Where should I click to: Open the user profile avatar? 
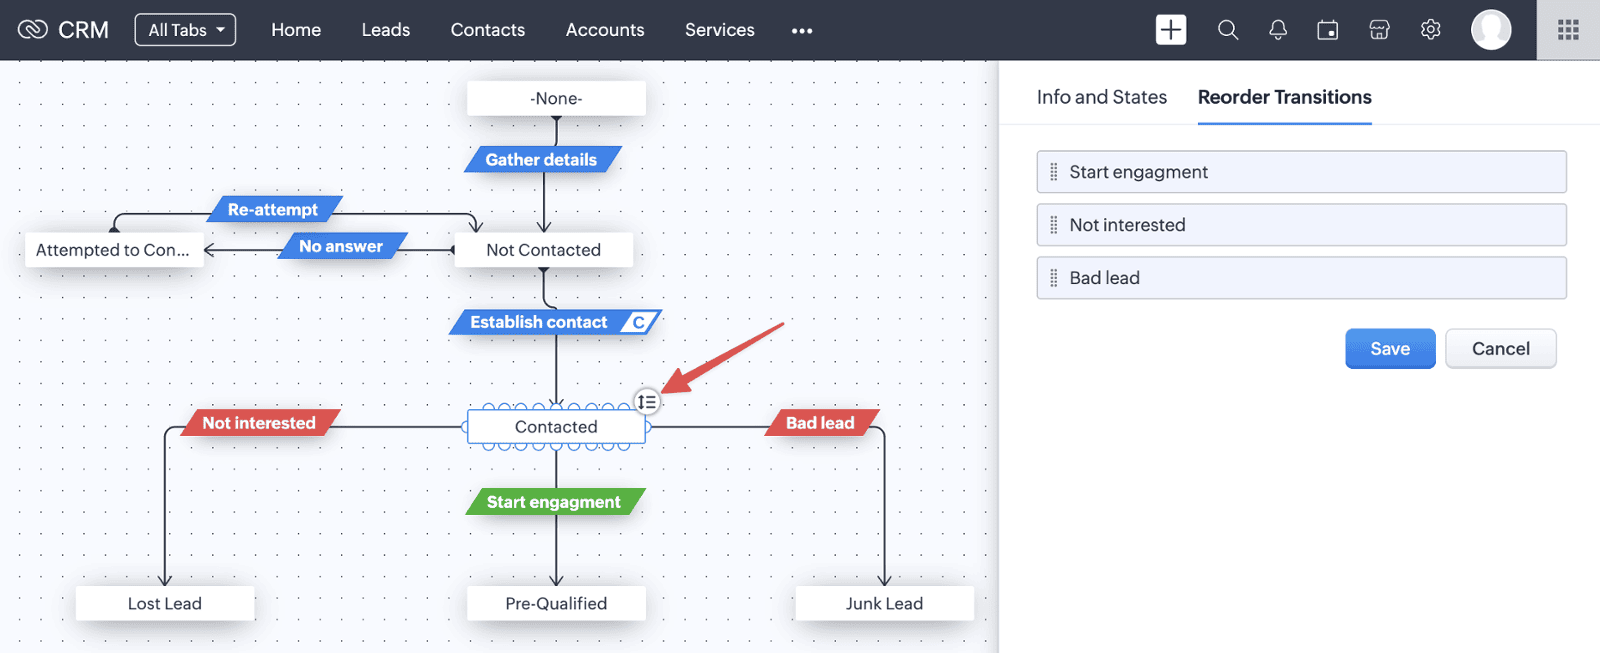click(x=1491, y=30)
